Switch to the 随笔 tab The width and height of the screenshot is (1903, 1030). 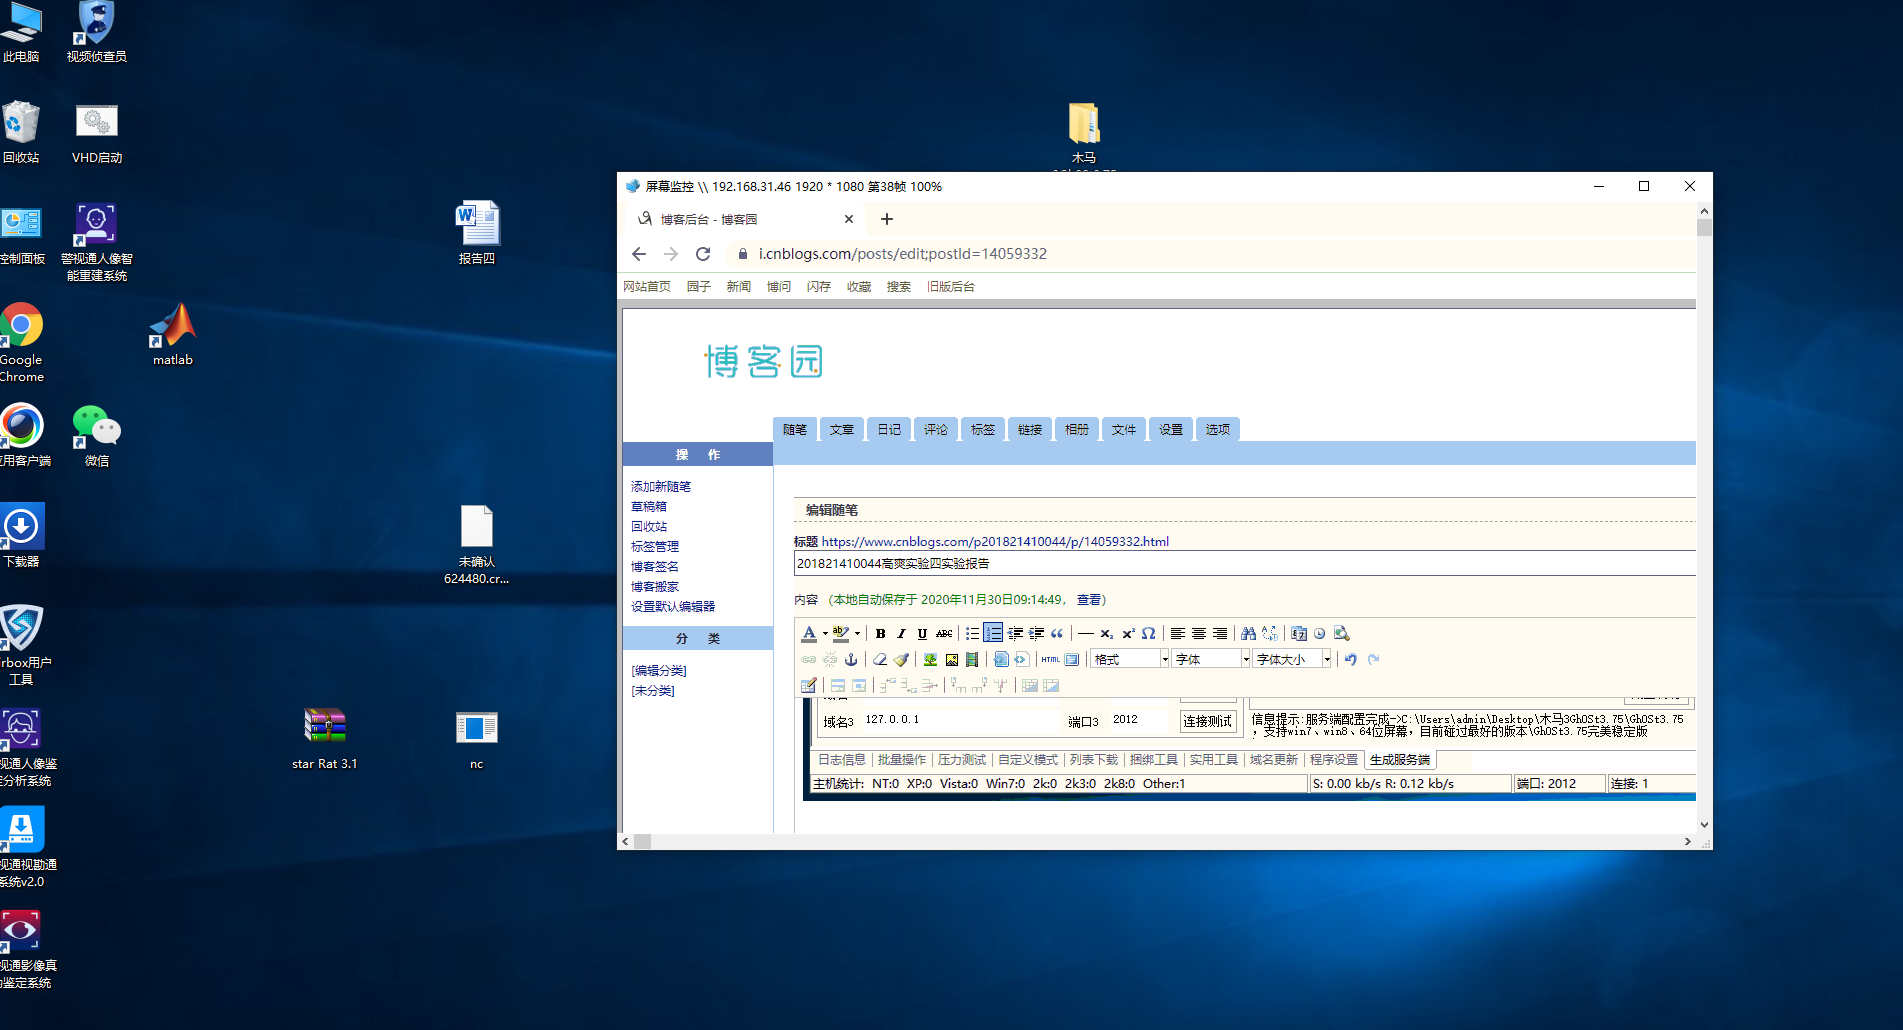795,429
